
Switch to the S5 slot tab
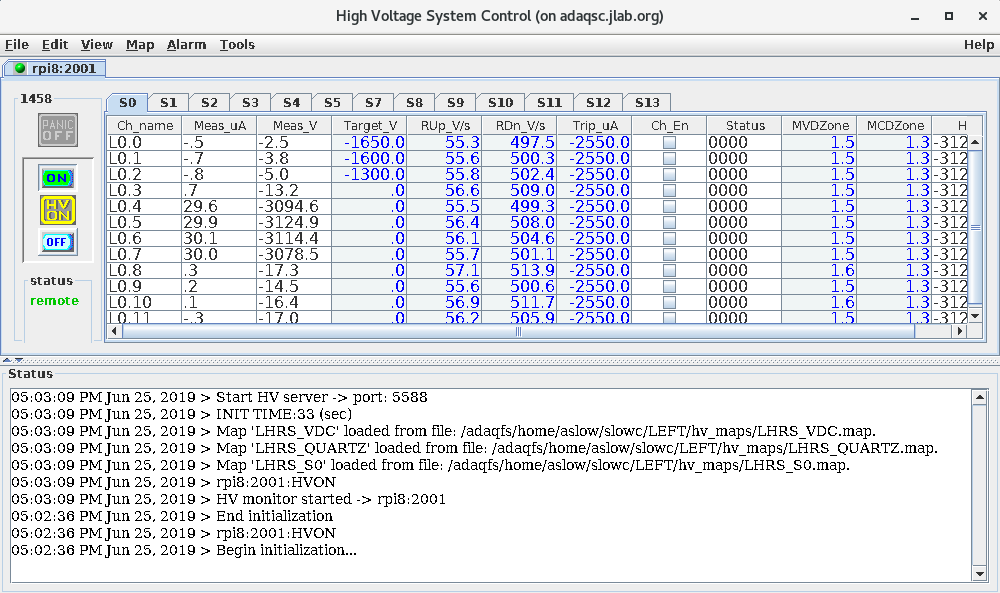point(332,103)
